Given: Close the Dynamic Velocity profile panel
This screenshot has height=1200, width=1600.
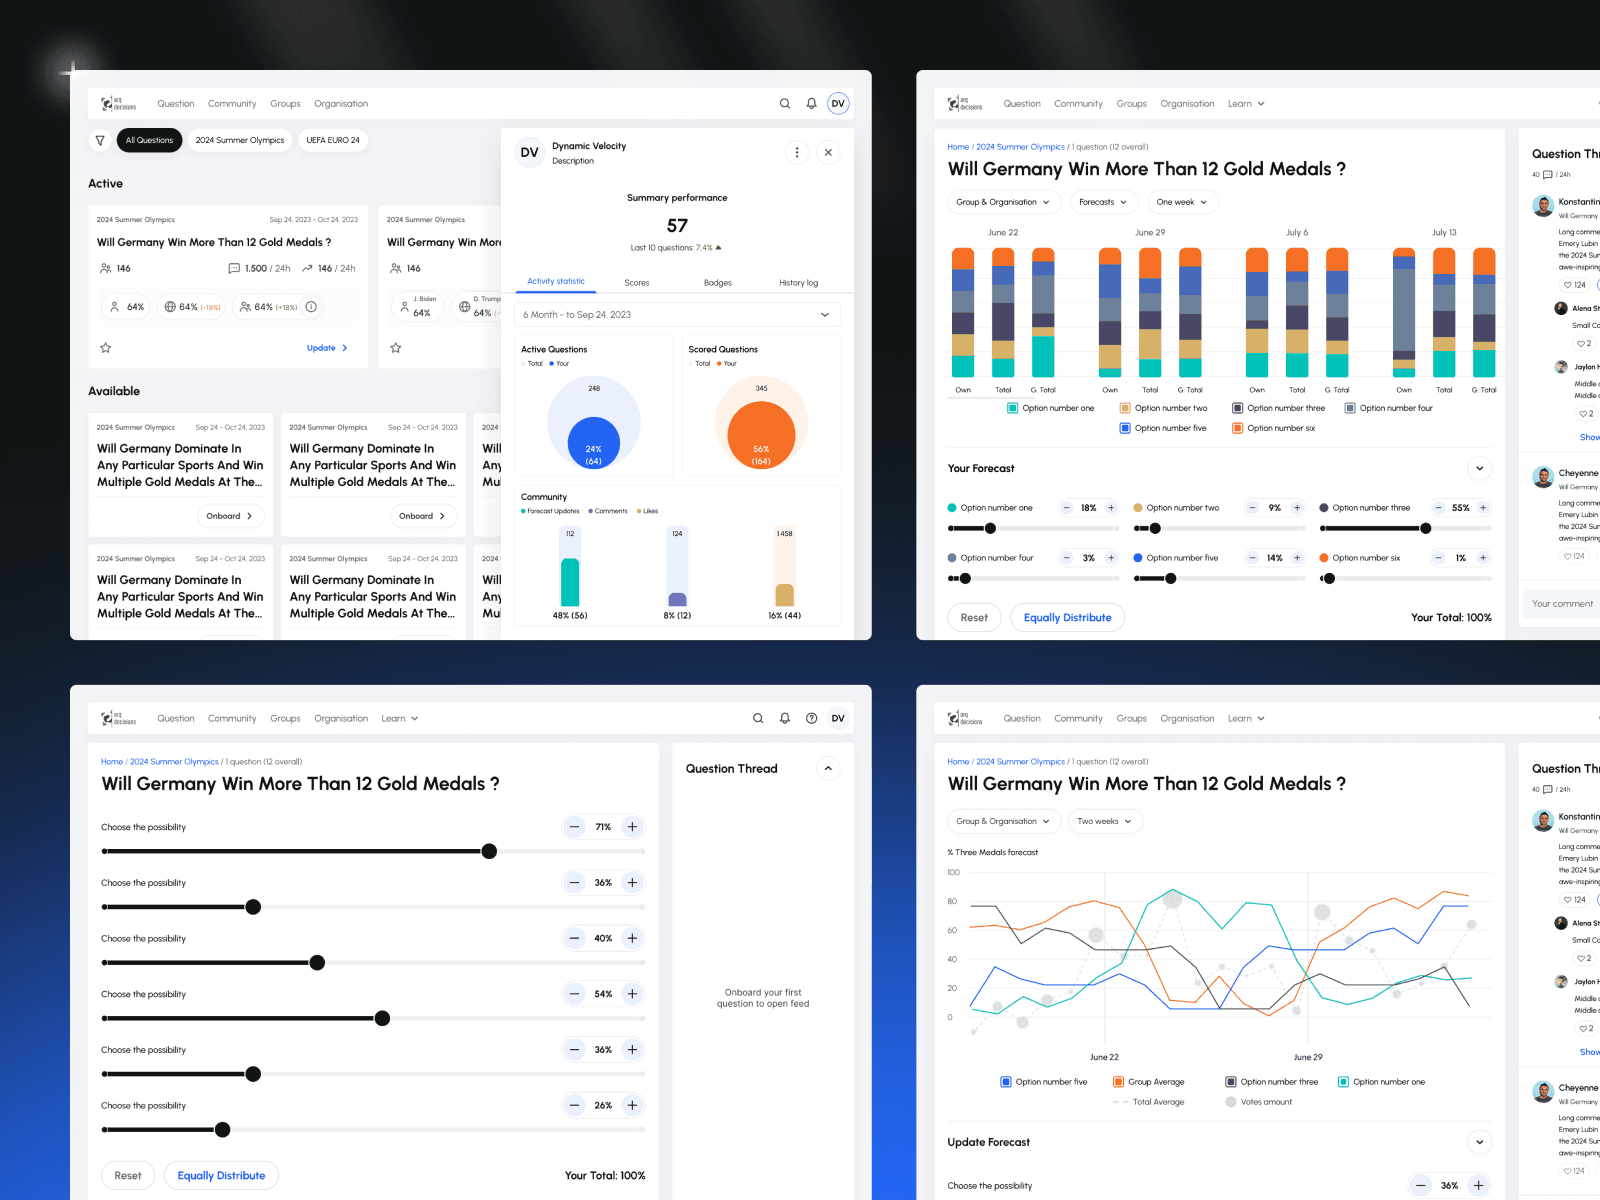Looking at the screenshot, I should 828,153.
